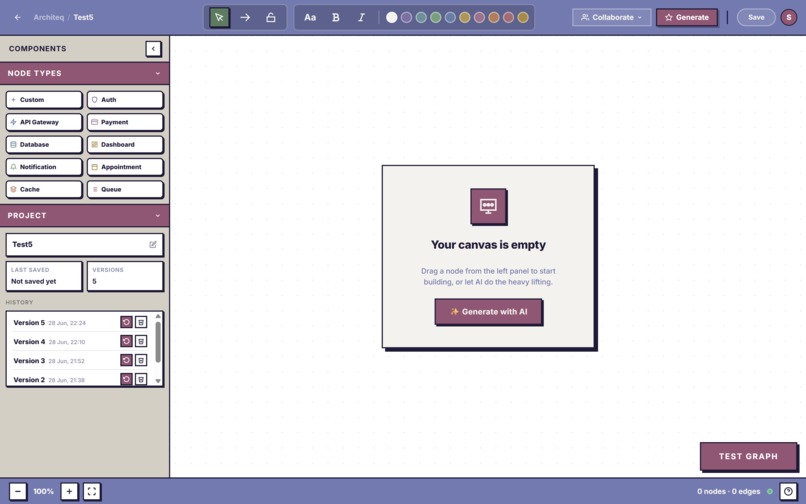Restore Version 3

126,361
